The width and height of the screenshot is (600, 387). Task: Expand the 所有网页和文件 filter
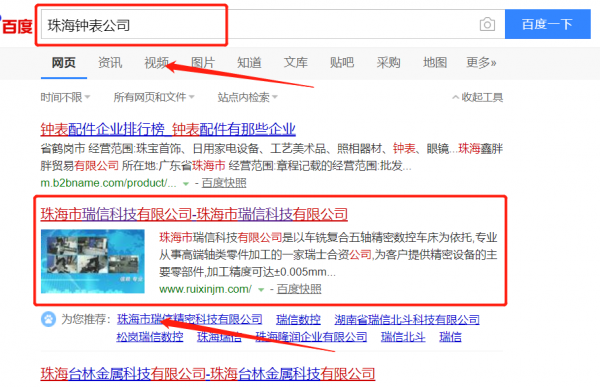(x=154, y=97)
